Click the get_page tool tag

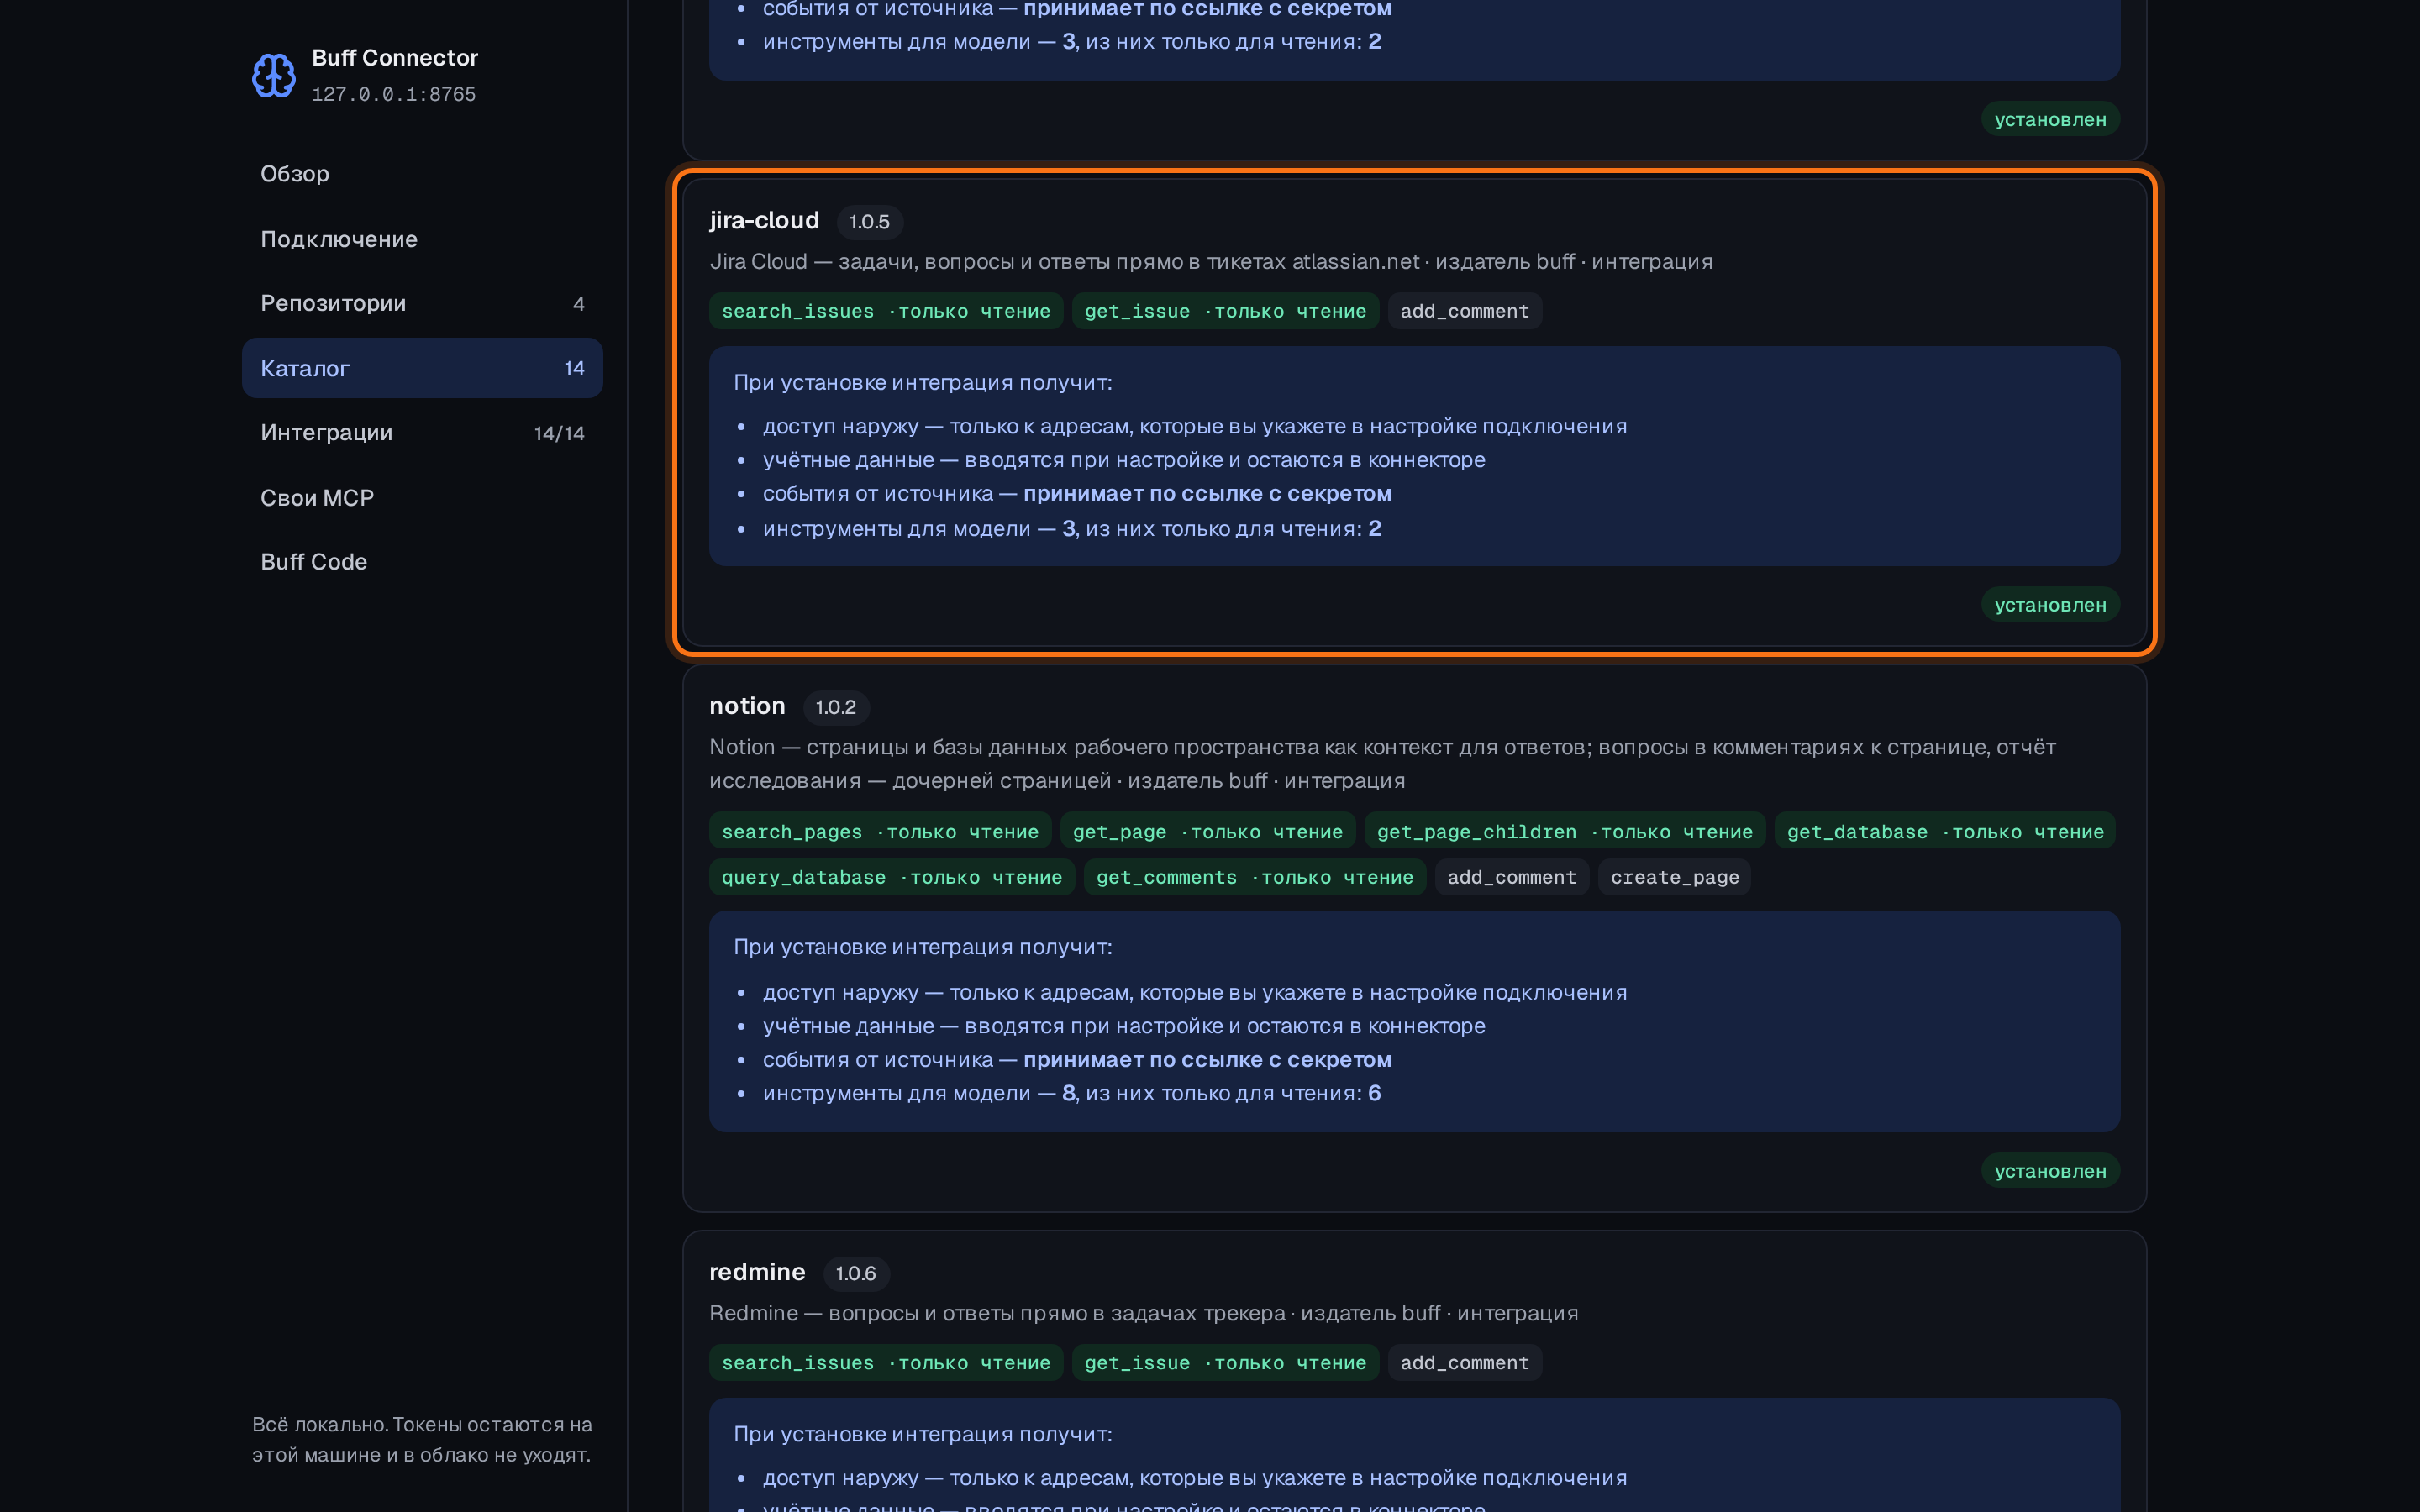click(1208, 832)
